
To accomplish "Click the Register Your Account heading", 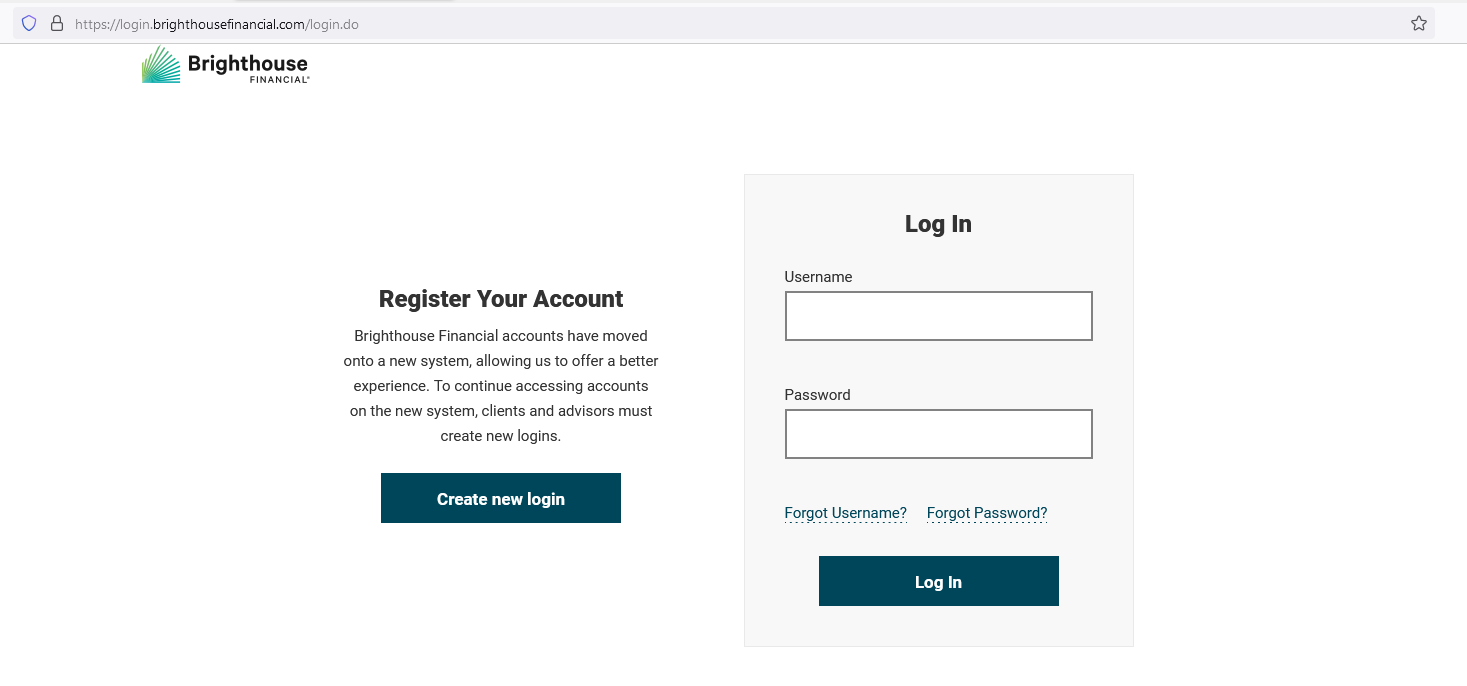I will click(x=500, y=298).
